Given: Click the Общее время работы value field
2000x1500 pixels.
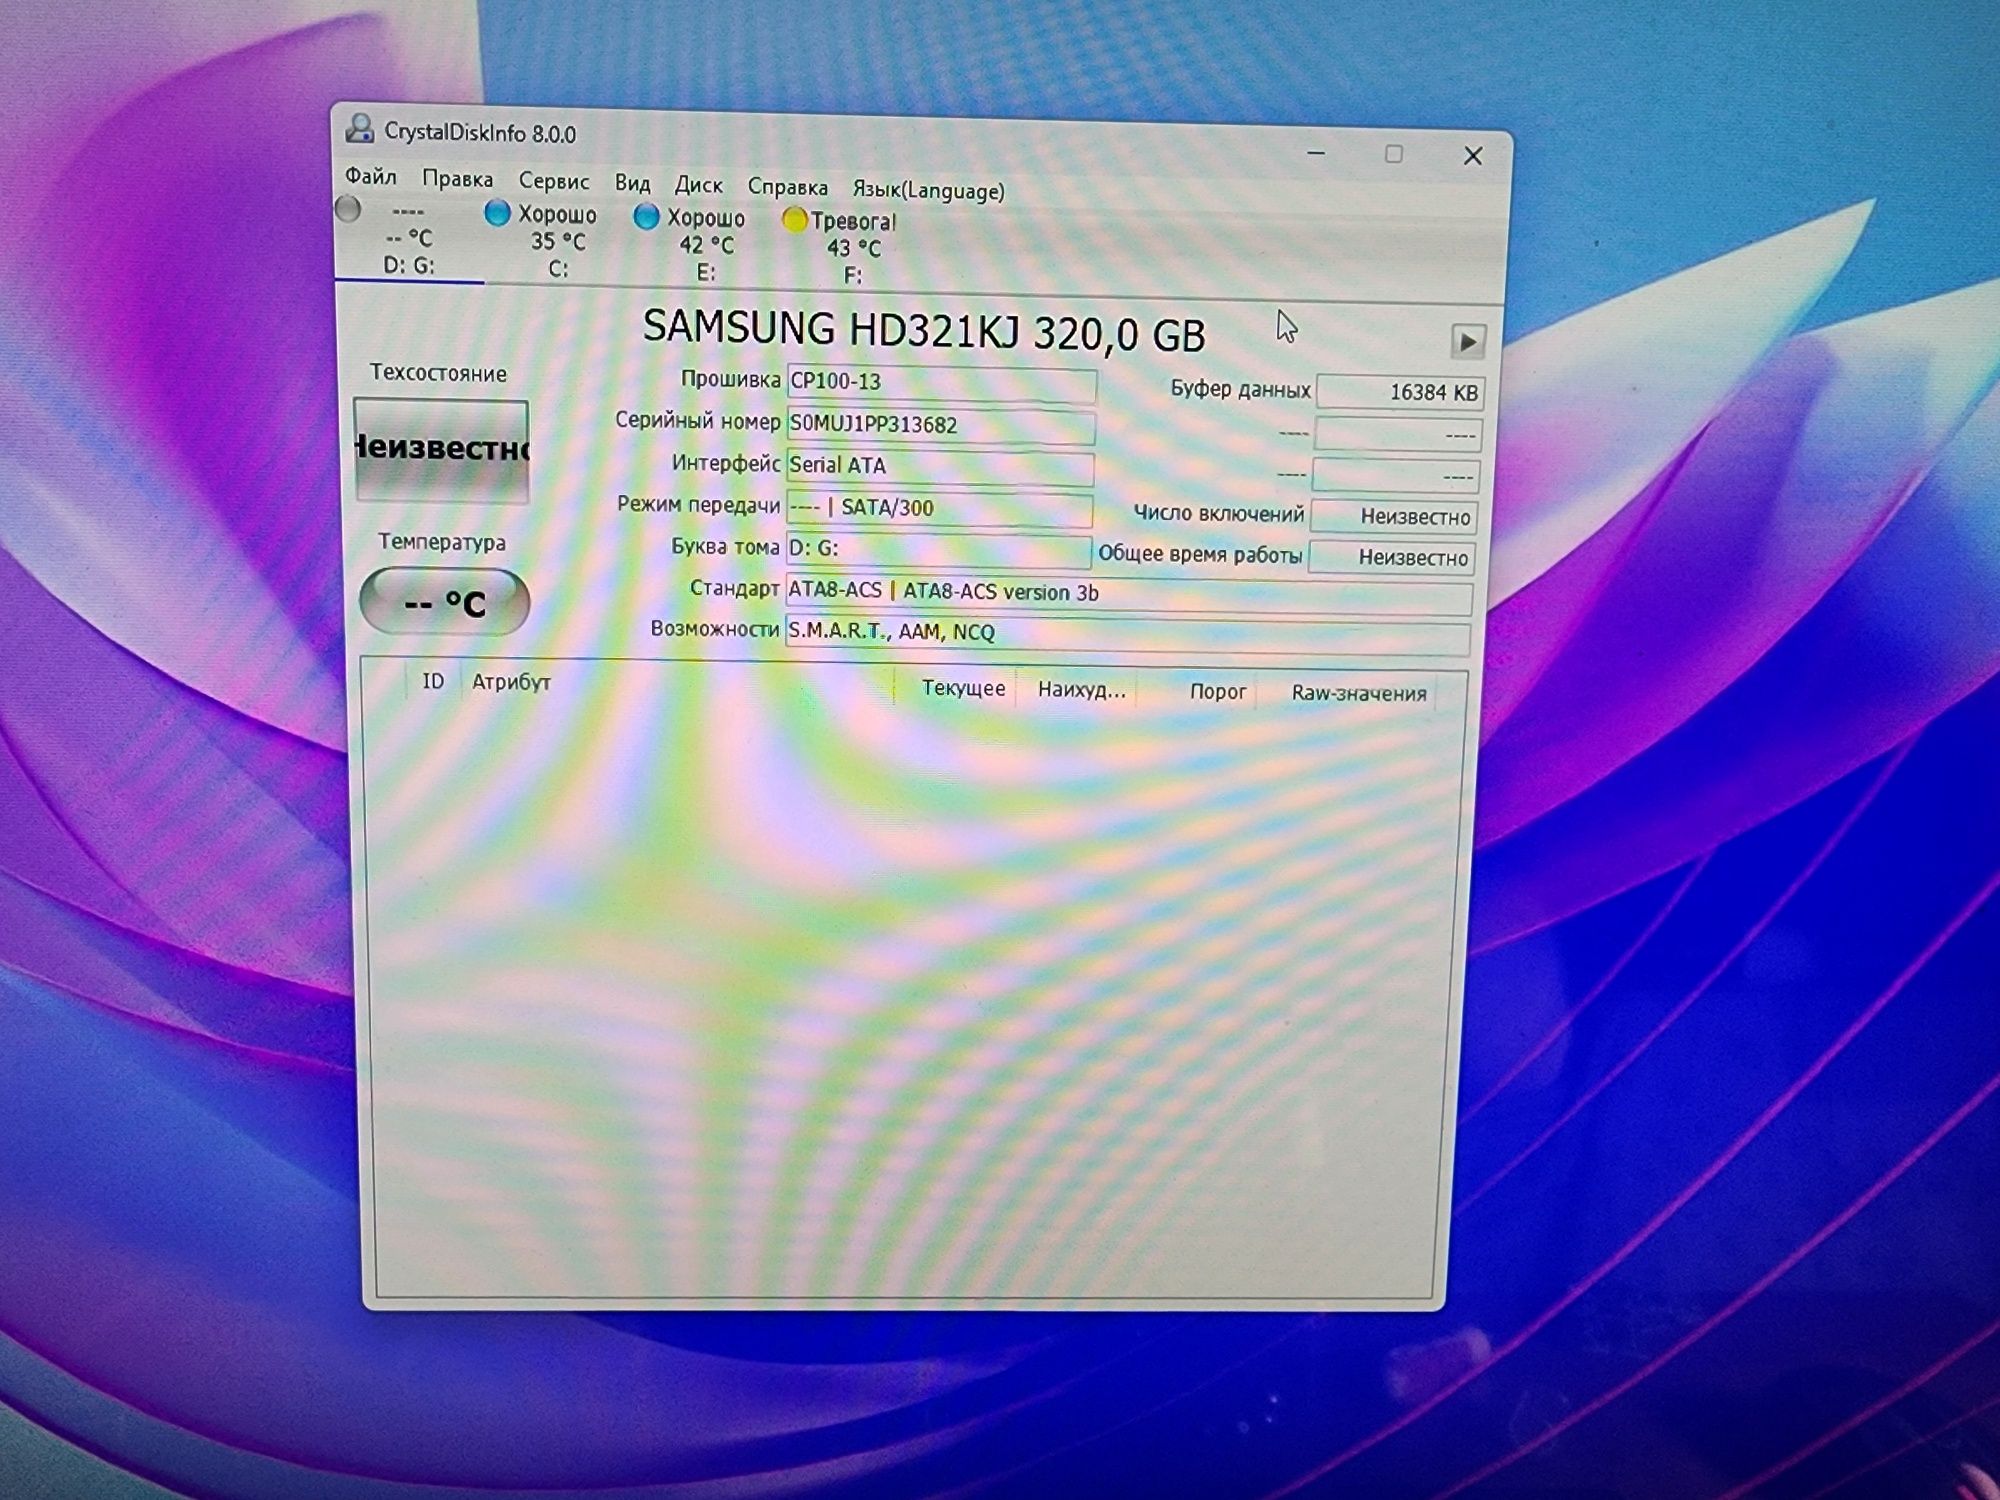Looking at the screenshot, I should point(1392,558).
